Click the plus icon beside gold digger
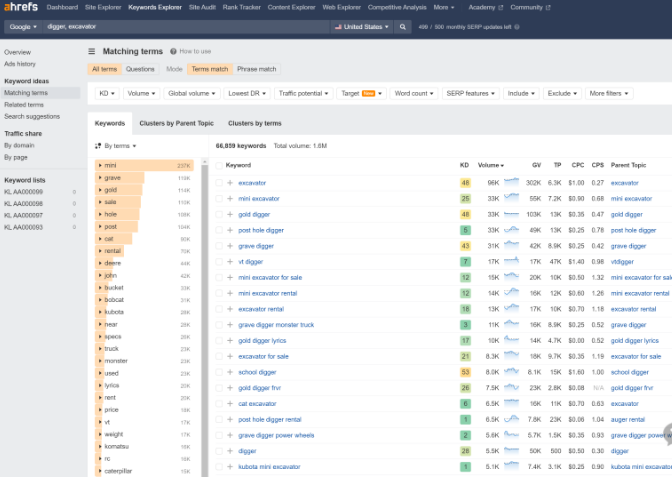Viewport: 672px width, 489px height. [x=230, y=214]
